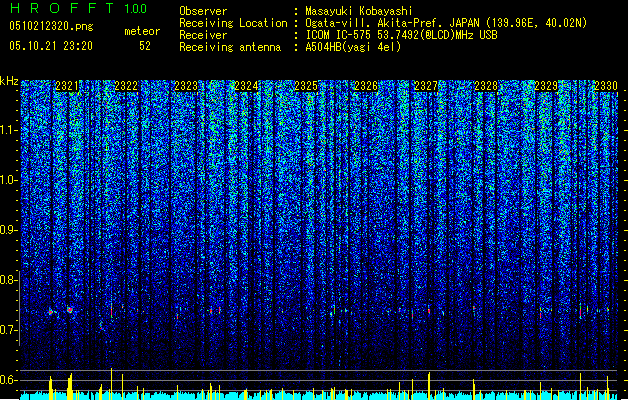Click the 2328 time marker

(486, 86)
